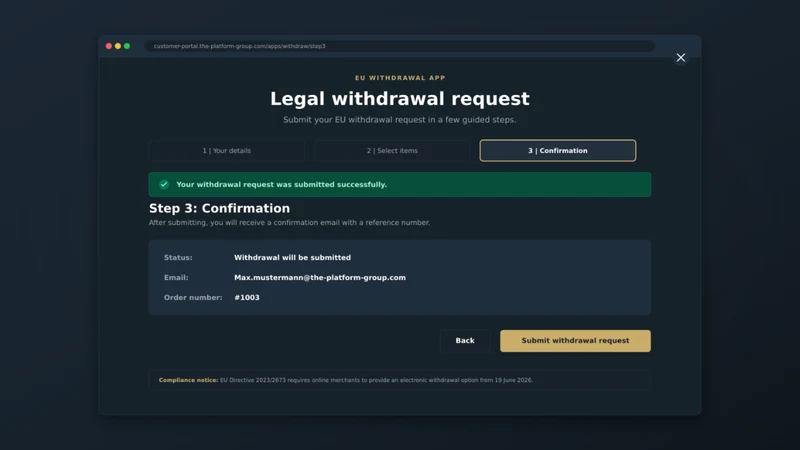Submit the withdrawal request button
Screen dimensions: 800x450
tap(575, 340)
